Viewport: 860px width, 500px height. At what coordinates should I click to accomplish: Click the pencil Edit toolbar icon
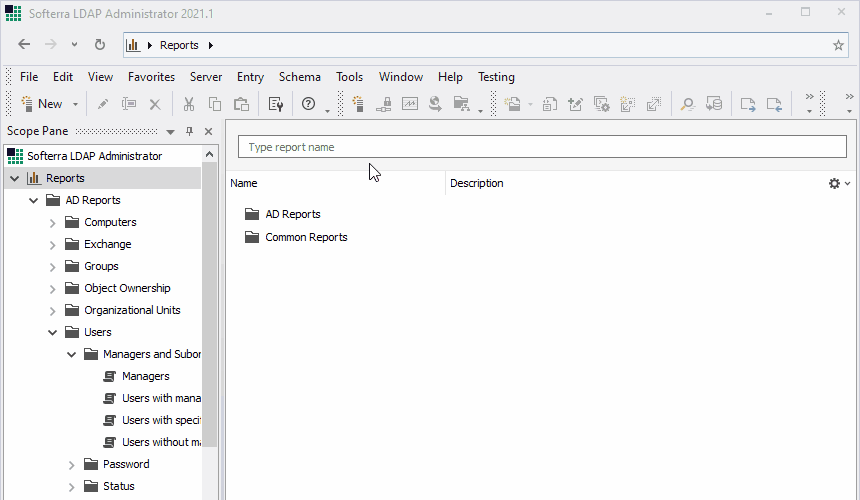tap(103, 104)
